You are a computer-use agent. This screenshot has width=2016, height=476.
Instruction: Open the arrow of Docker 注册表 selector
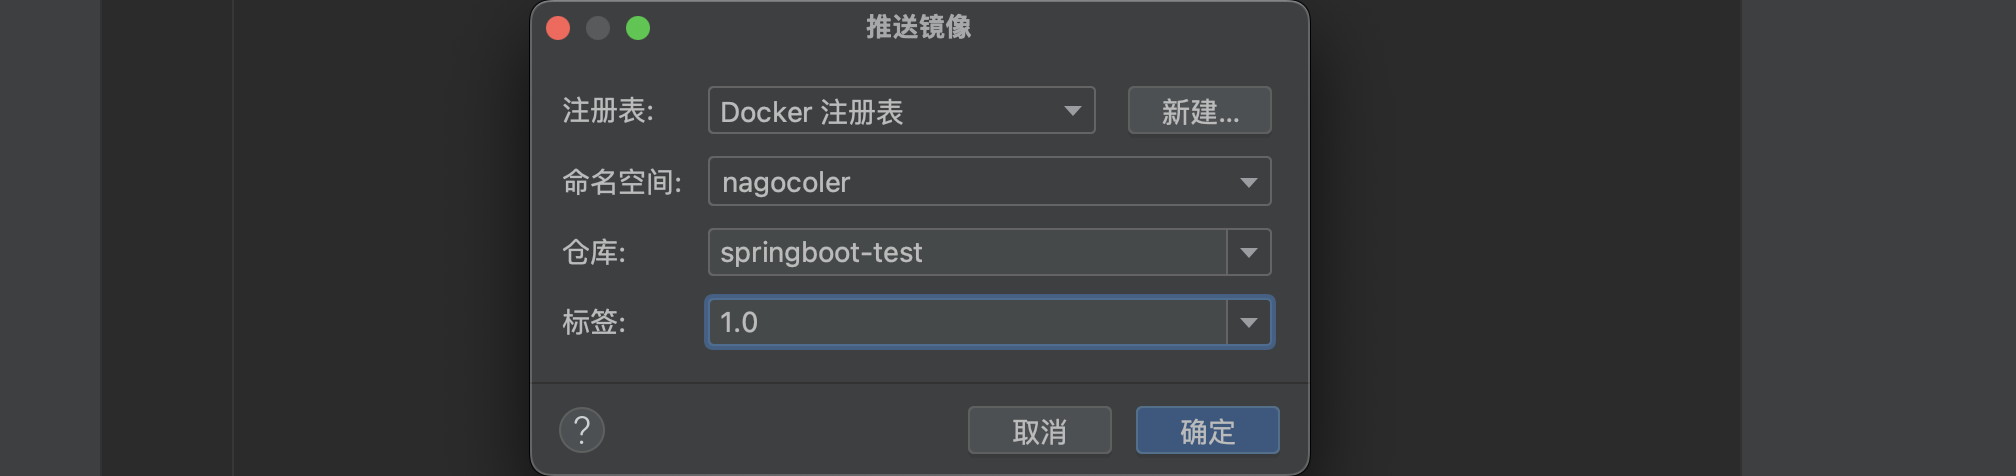1073,111
